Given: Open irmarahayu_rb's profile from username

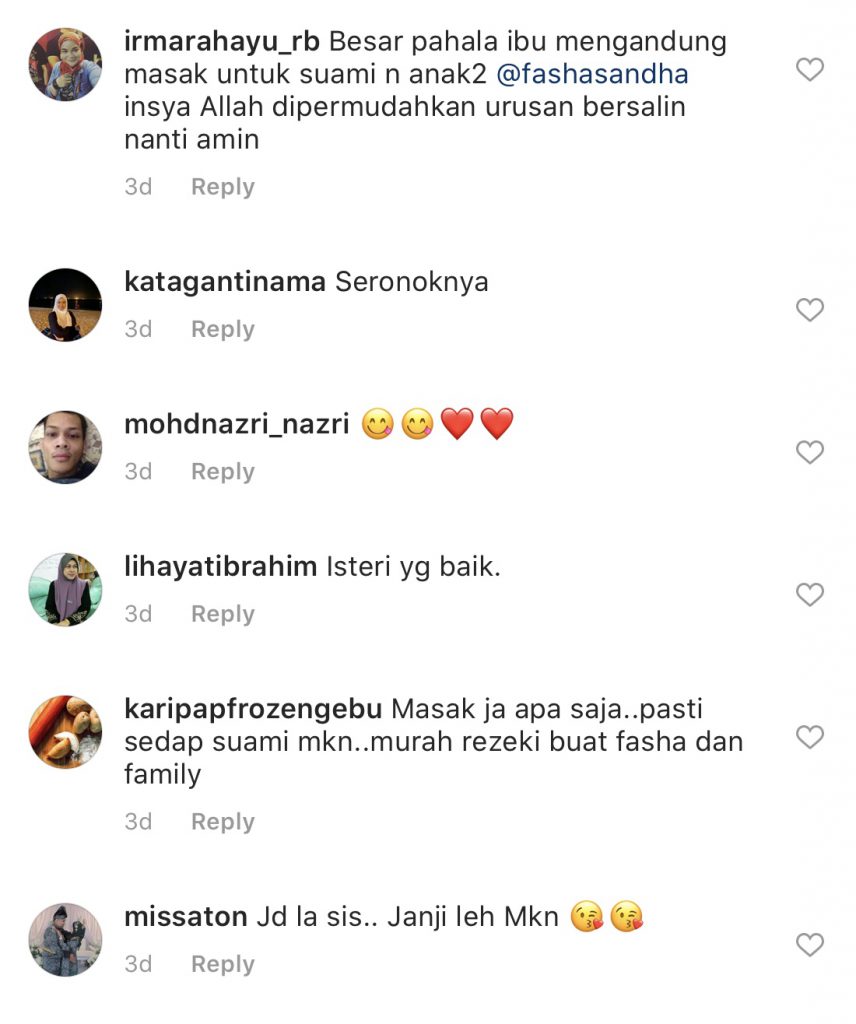Looking at the screenshot, I should [222, 42].
